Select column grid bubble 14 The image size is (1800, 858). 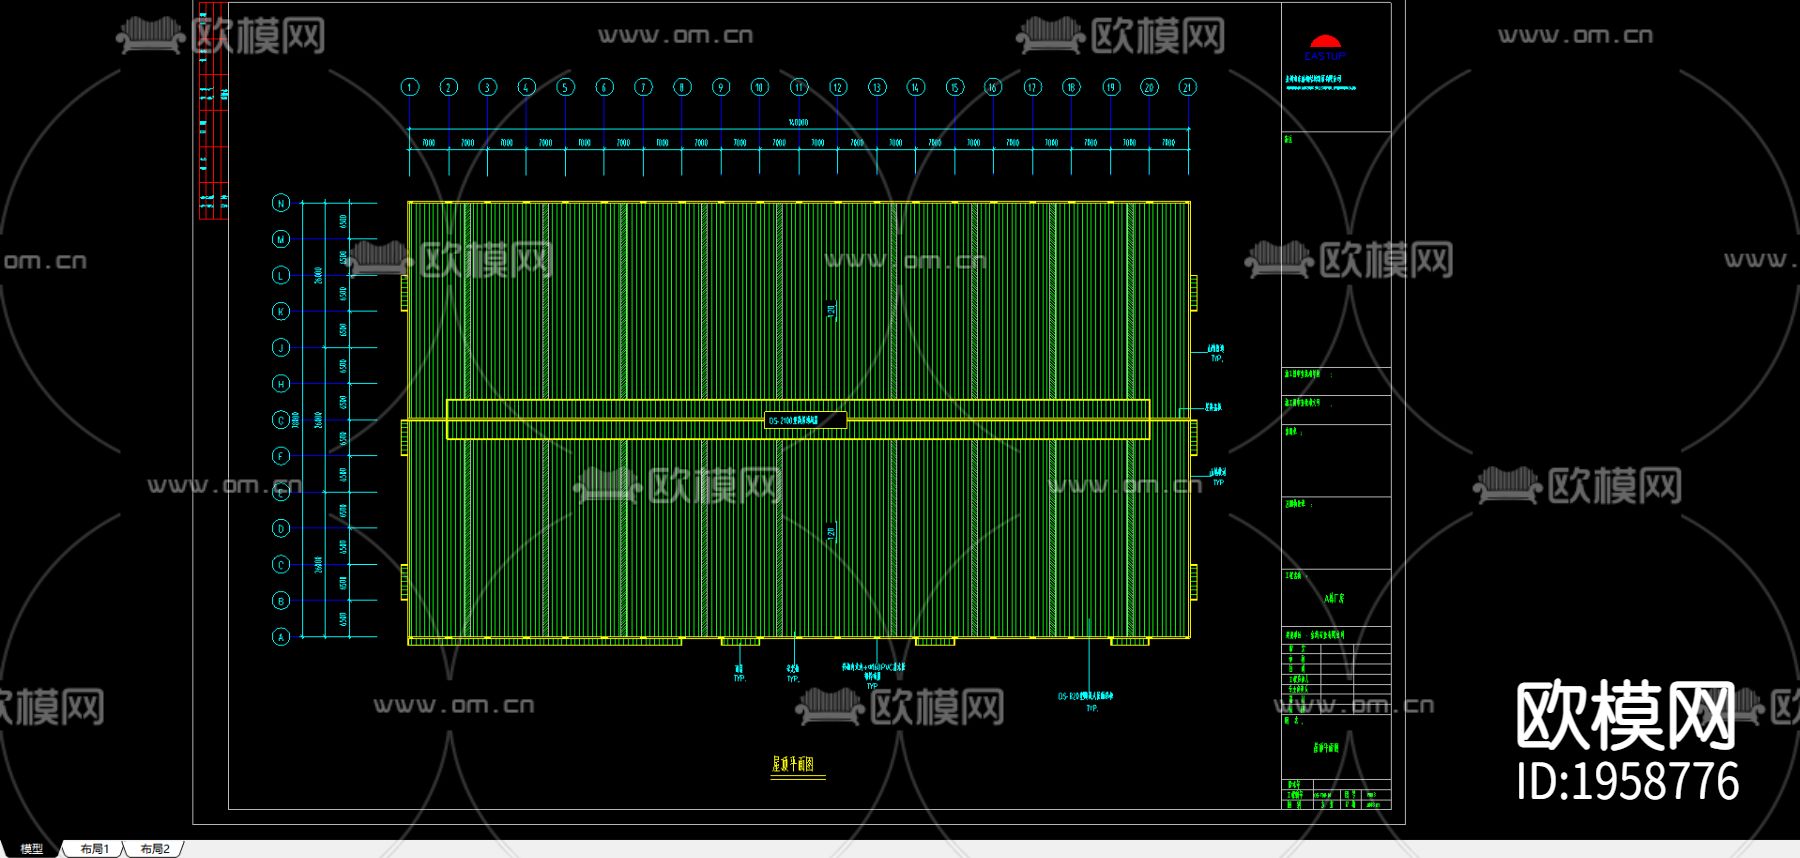click(x=916, y=87)
